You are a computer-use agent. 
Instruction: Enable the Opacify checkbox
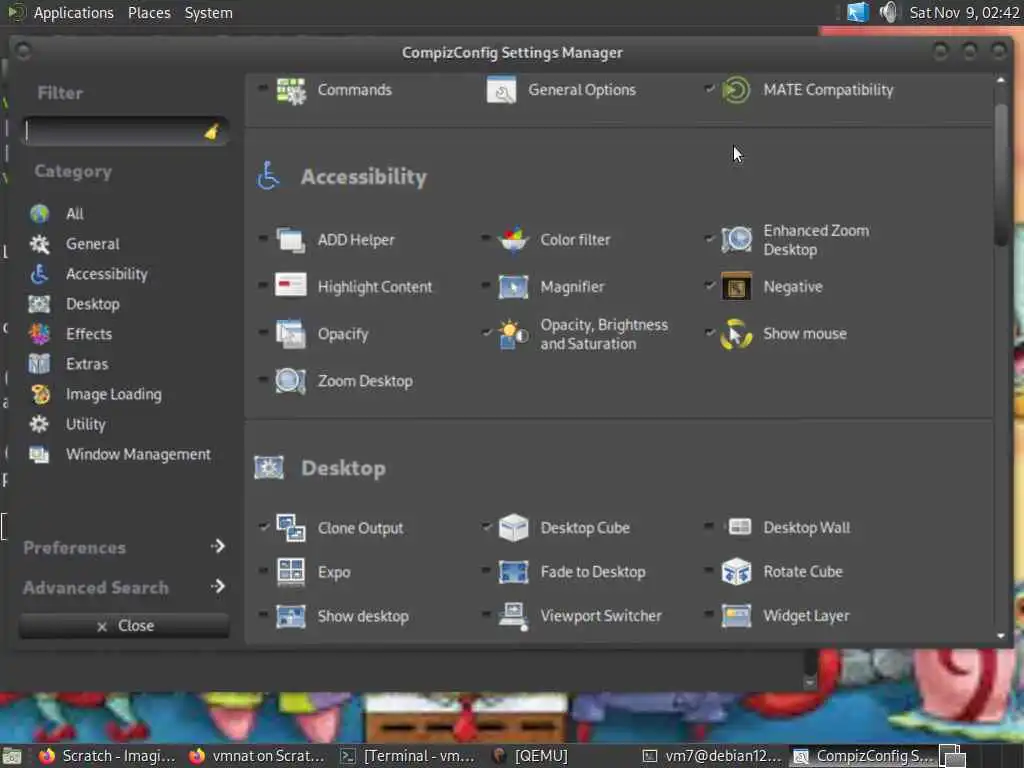point(263,332)
